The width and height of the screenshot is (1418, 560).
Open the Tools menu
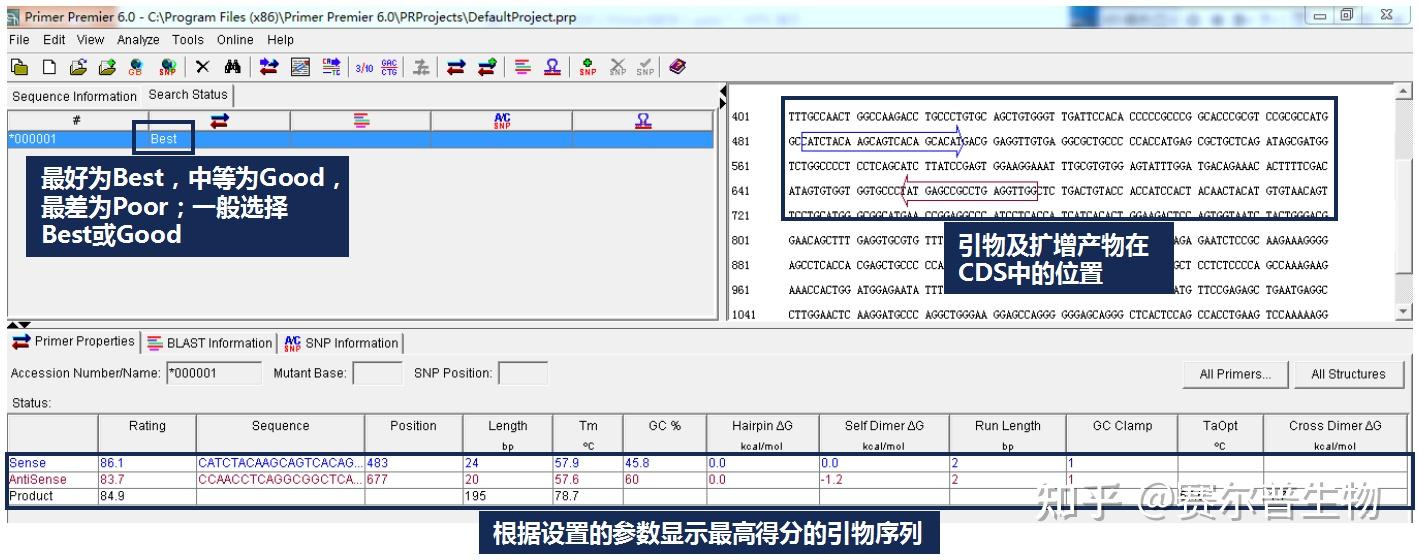point(187,40)
